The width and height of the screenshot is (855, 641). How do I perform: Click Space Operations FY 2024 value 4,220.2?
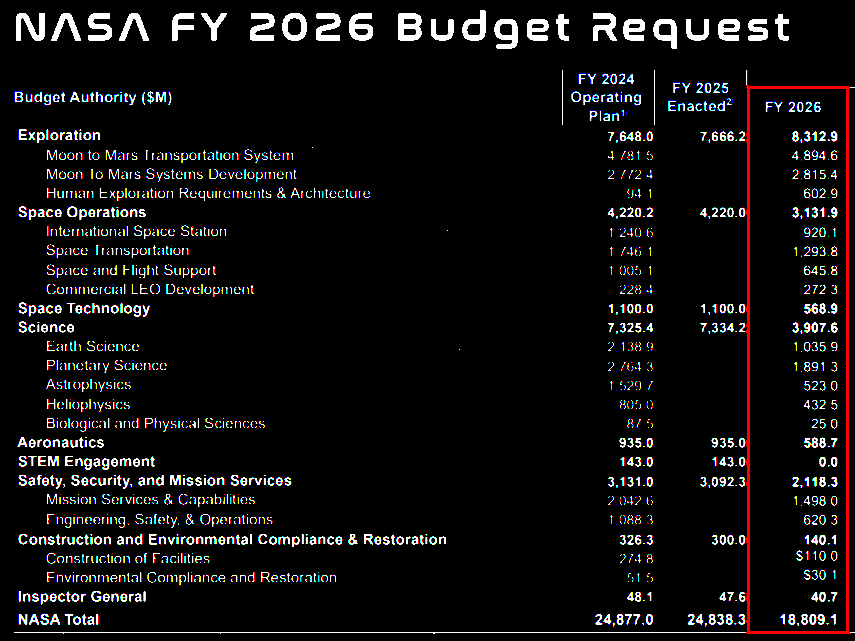(x=630, y=213)
